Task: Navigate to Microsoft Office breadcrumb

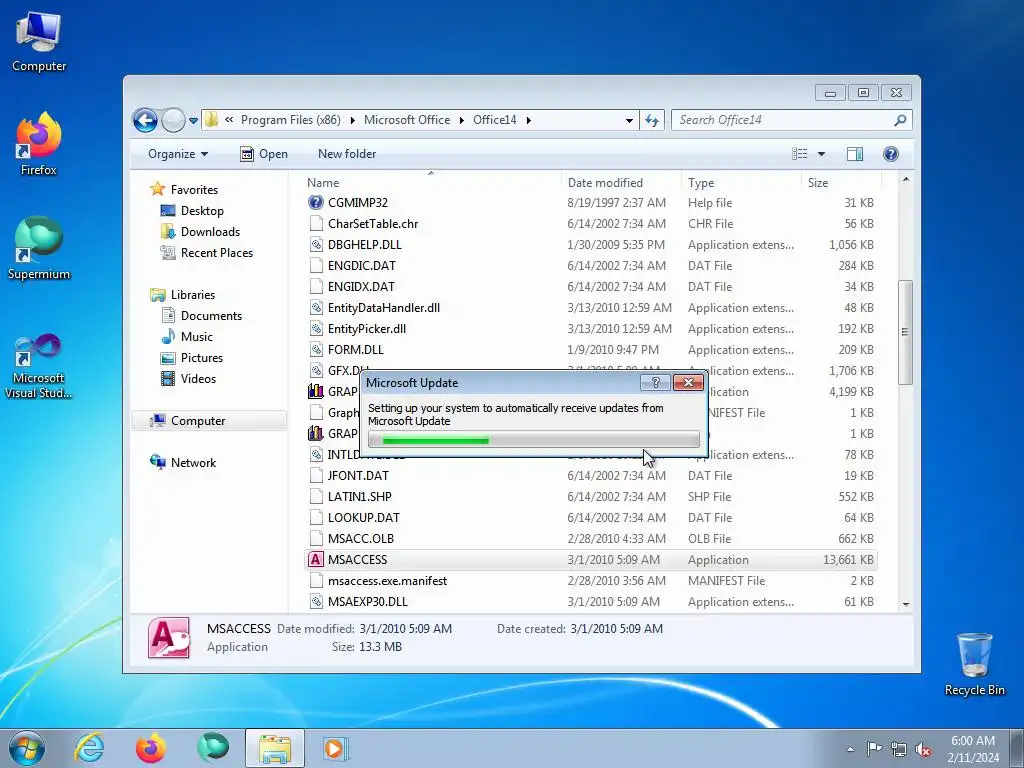Action: click(407, 120)
